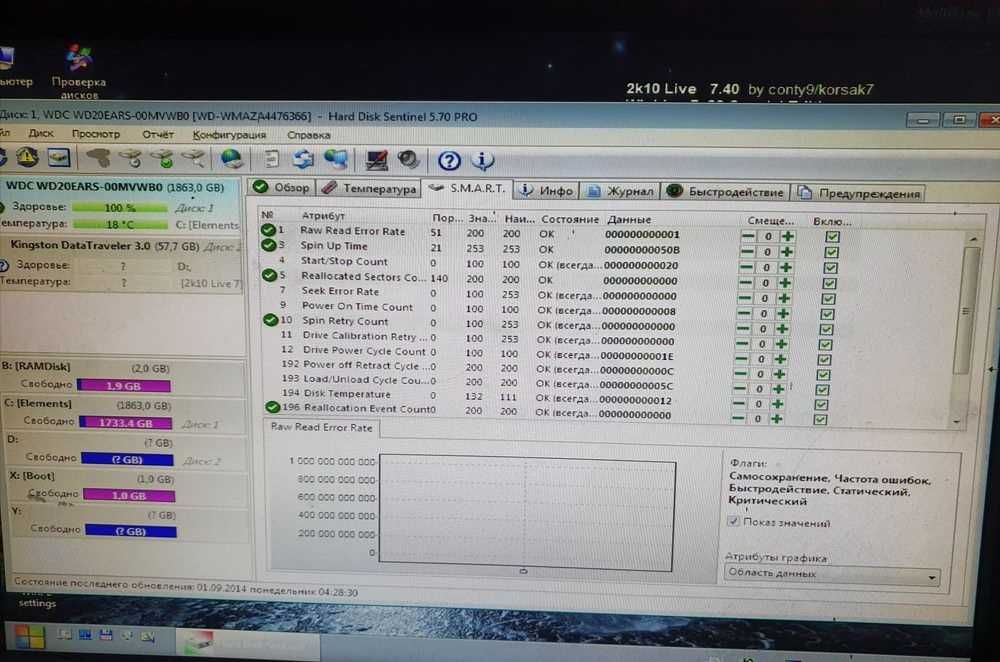Switch to the Журнал tab

[621, 191]
